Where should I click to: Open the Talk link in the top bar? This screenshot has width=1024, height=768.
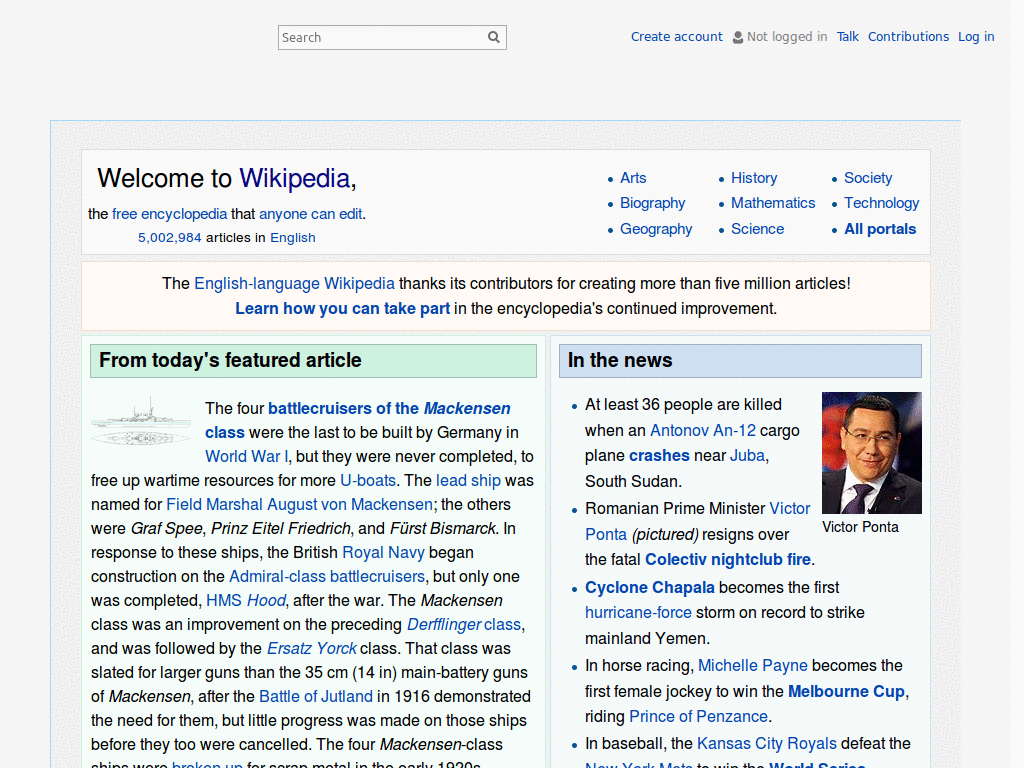(848, 37)
